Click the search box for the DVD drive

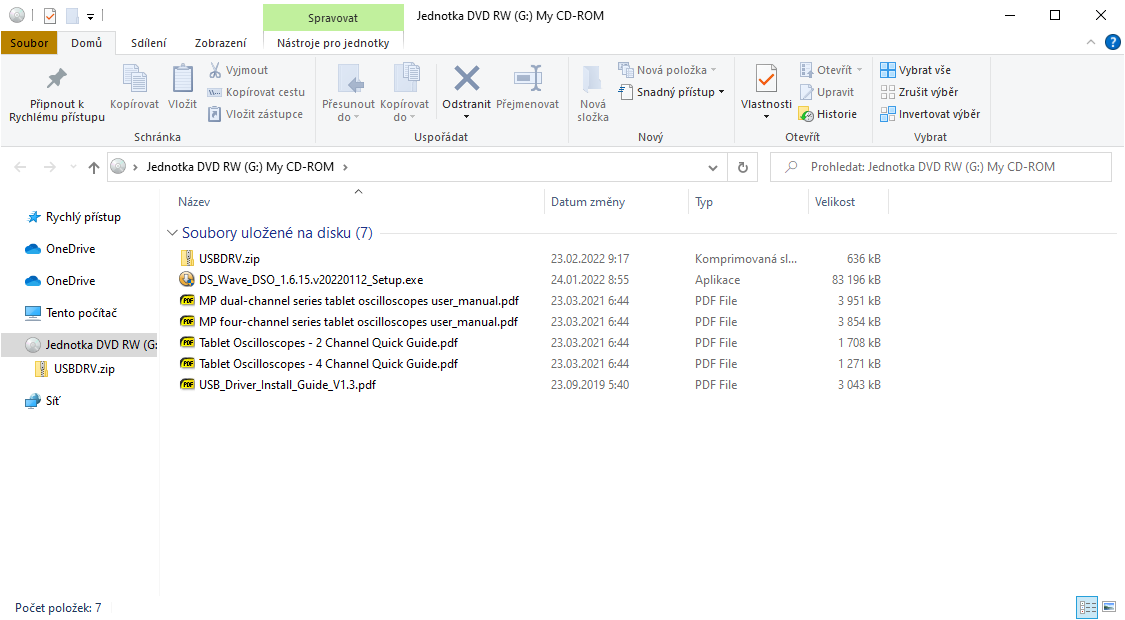click(x=940, y=167)
